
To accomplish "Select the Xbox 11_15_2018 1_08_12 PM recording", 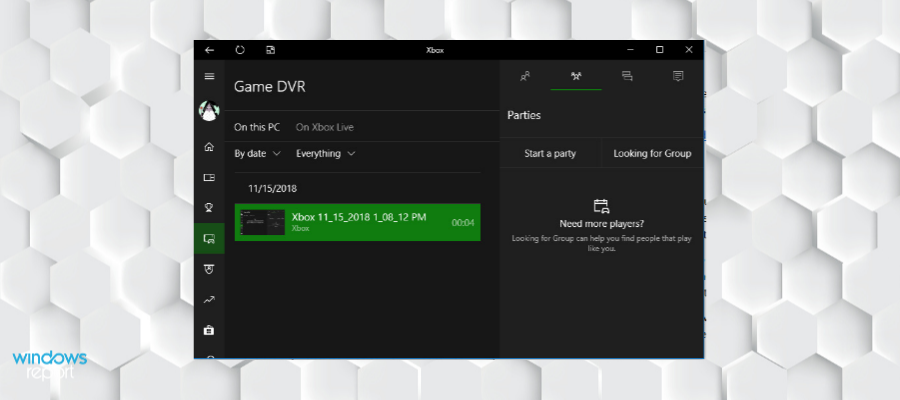I will tap(358, 222).
